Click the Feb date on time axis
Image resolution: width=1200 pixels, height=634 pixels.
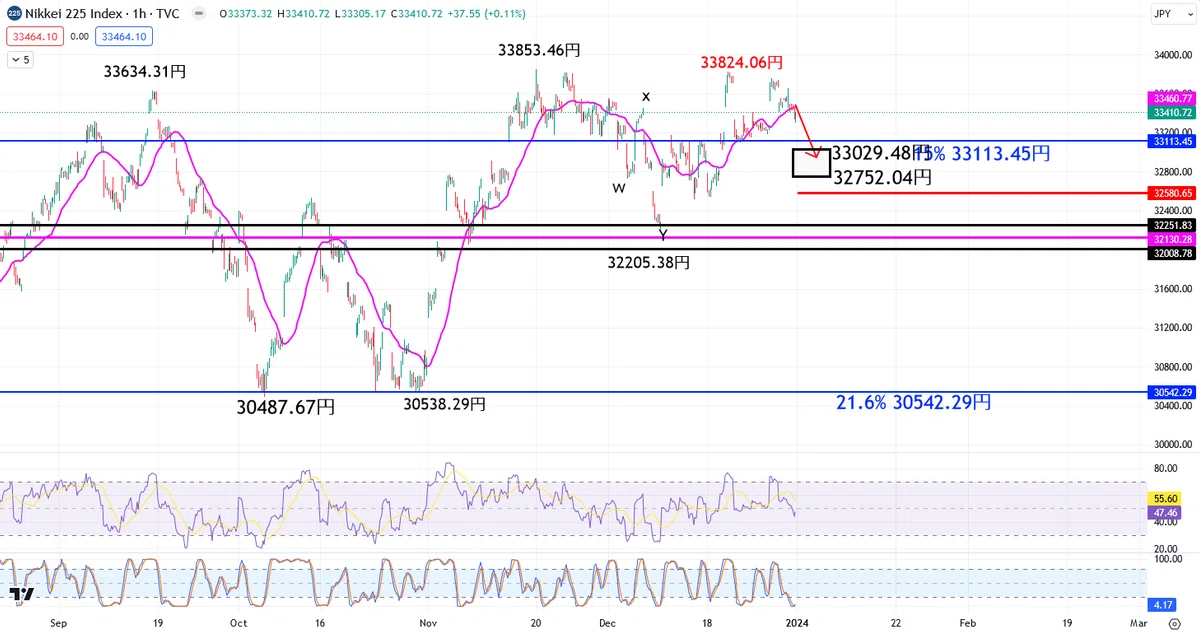[967, 621]
